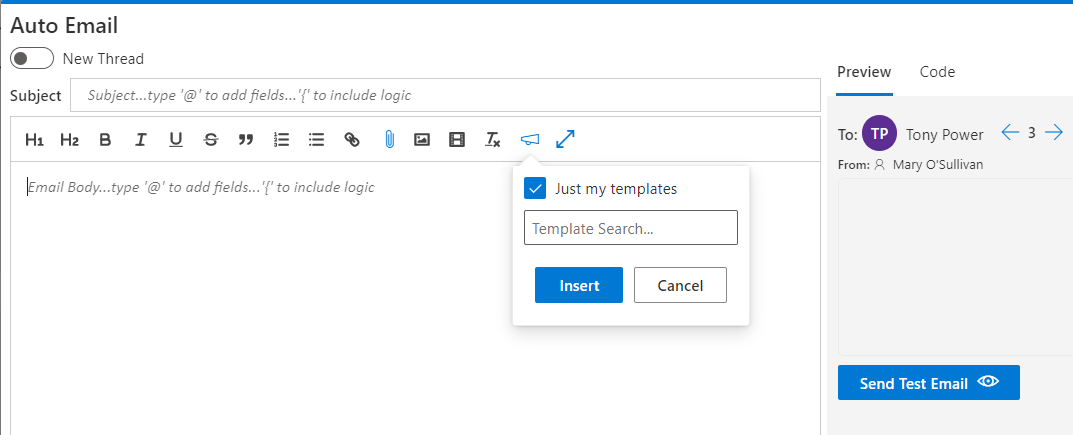Click the TP recipient avatar
The image size is (1073, 435).
click(x=879, y=133)
